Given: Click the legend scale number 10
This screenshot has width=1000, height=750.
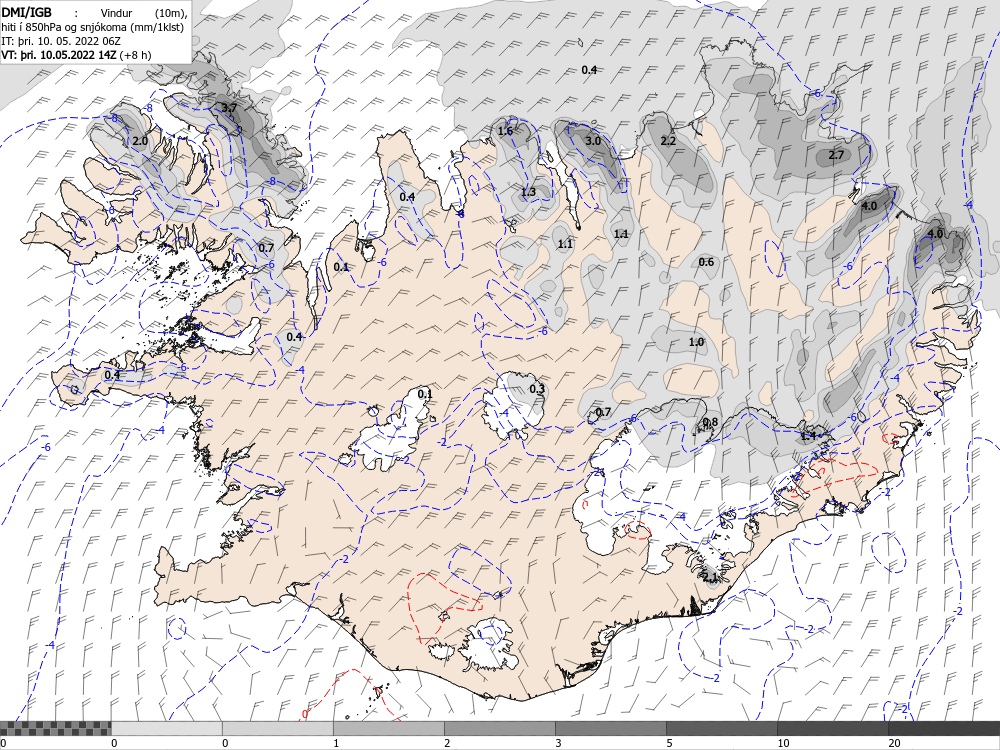Looking at the screenshot, I should click(x=783, y=743).
